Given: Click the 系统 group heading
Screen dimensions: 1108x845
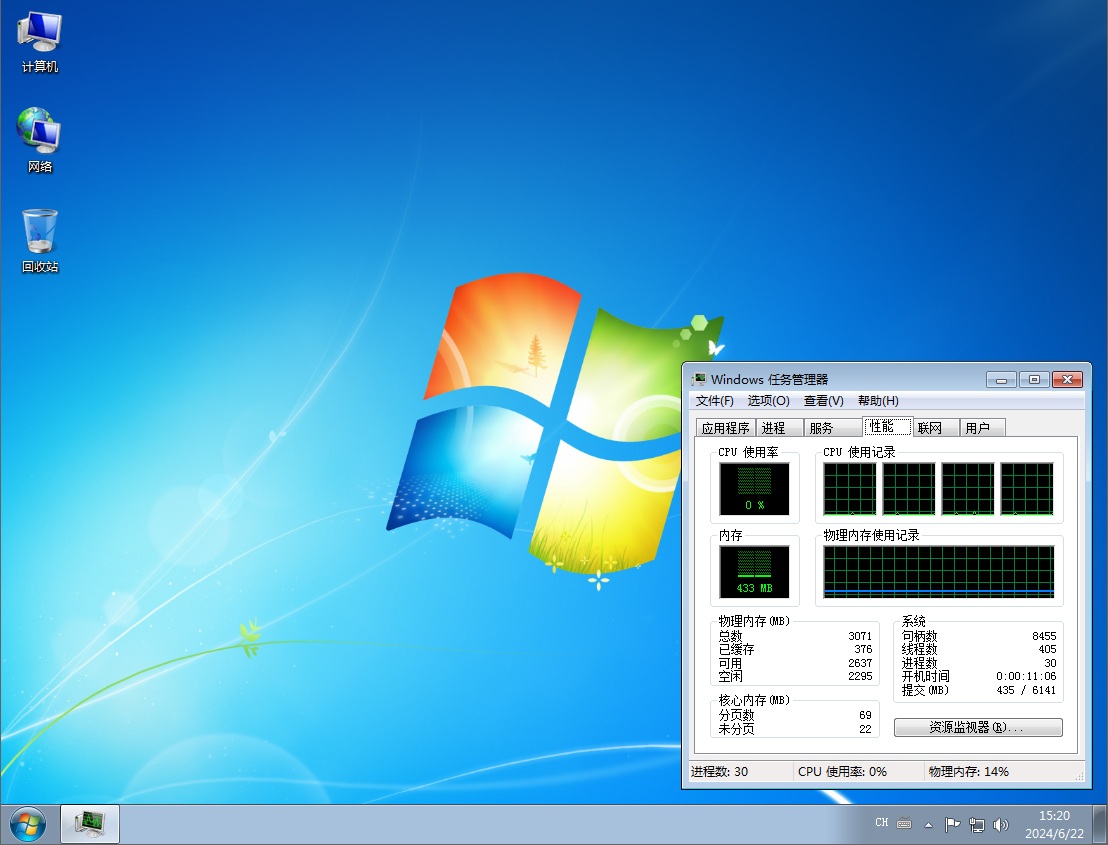Looking at the screenshot, I should 913,621.
